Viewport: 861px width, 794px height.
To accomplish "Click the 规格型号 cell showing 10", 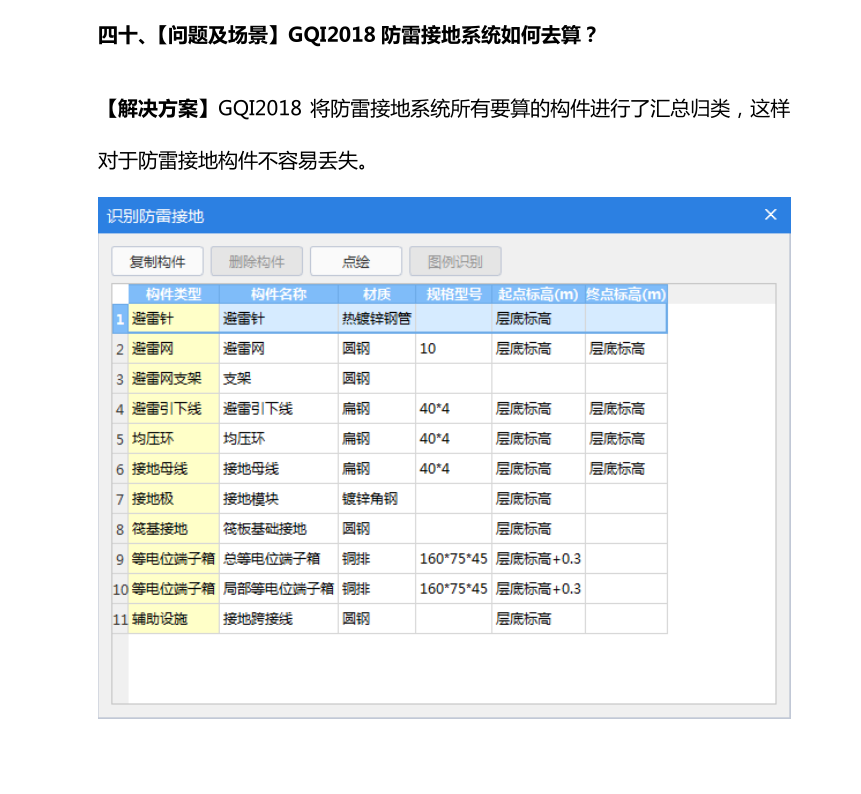I will (454, 349).
